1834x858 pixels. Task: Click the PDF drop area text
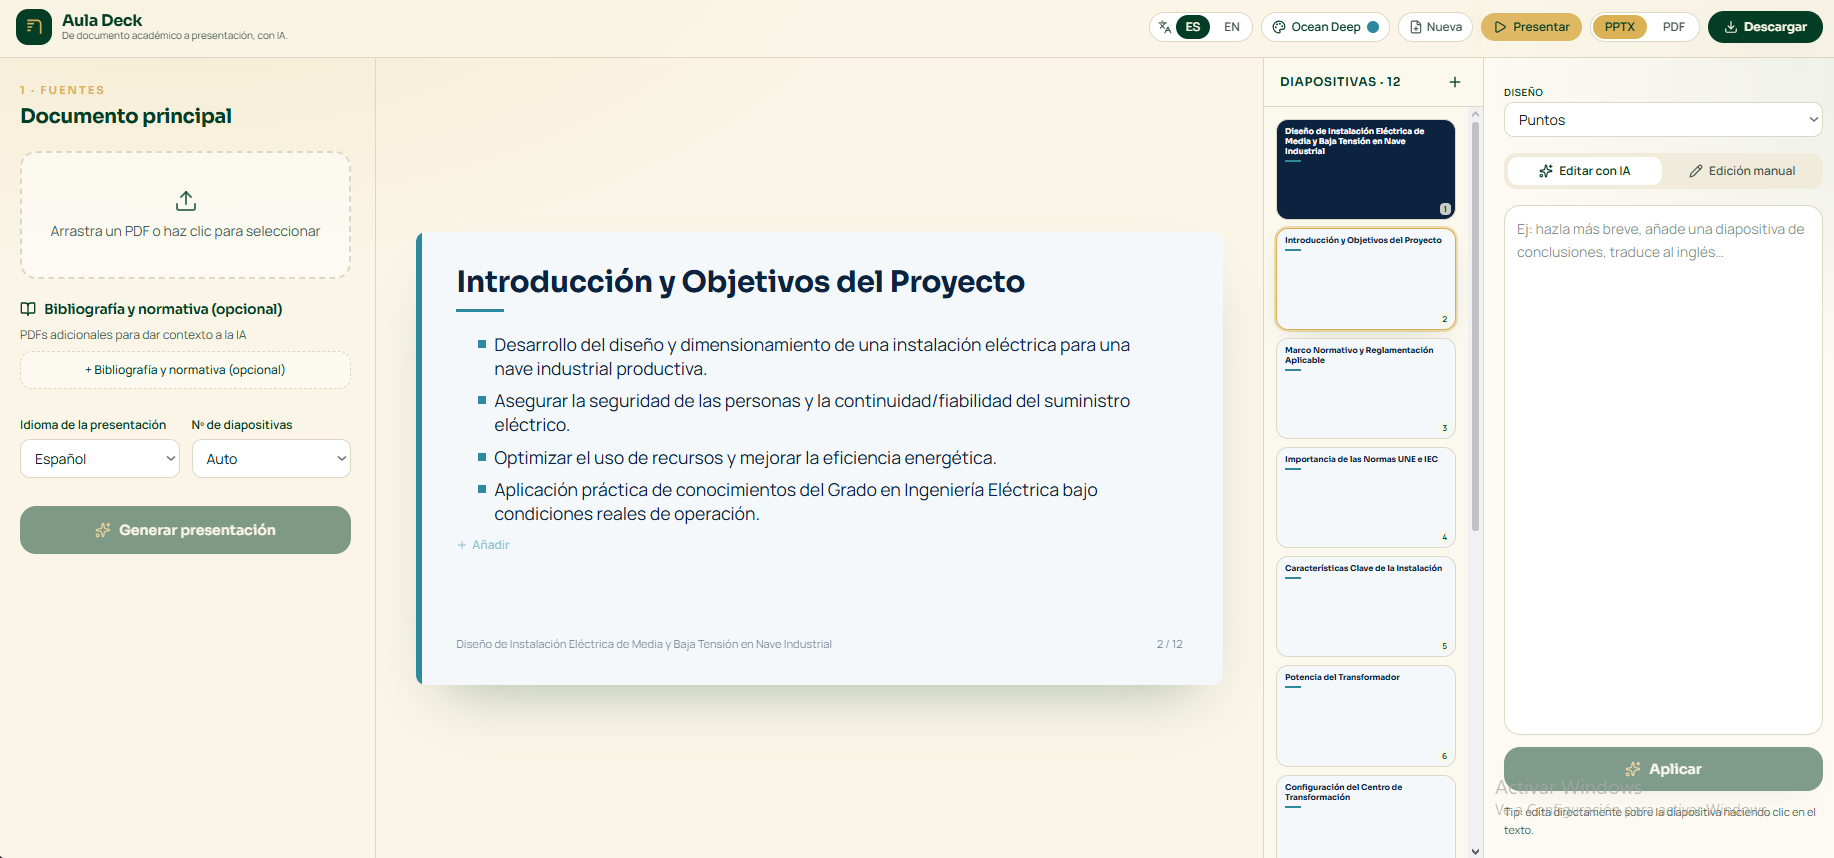(x=185, y=231)
